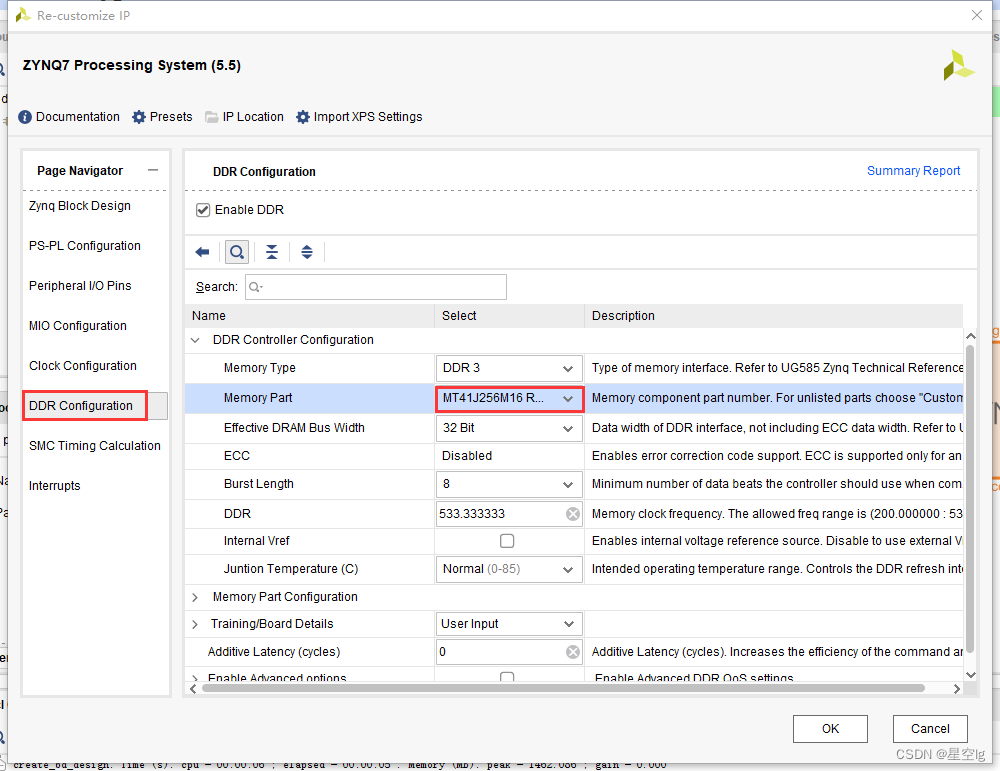This screenshot has height=771, width=1000.
Task: Click the Select column header
Action: pos(510,316)
